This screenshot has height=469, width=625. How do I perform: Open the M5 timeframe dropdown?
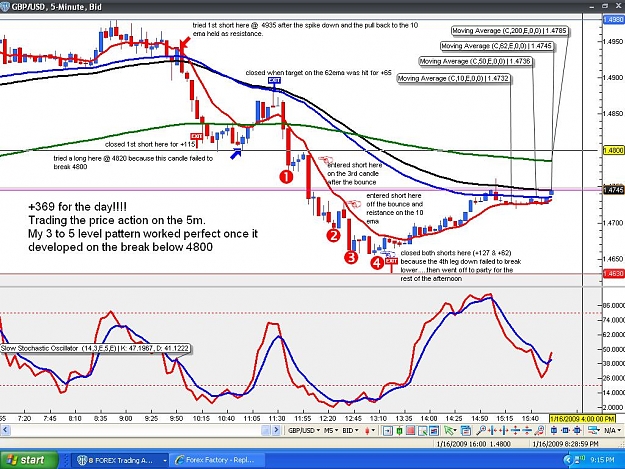[x=330, y=430]
